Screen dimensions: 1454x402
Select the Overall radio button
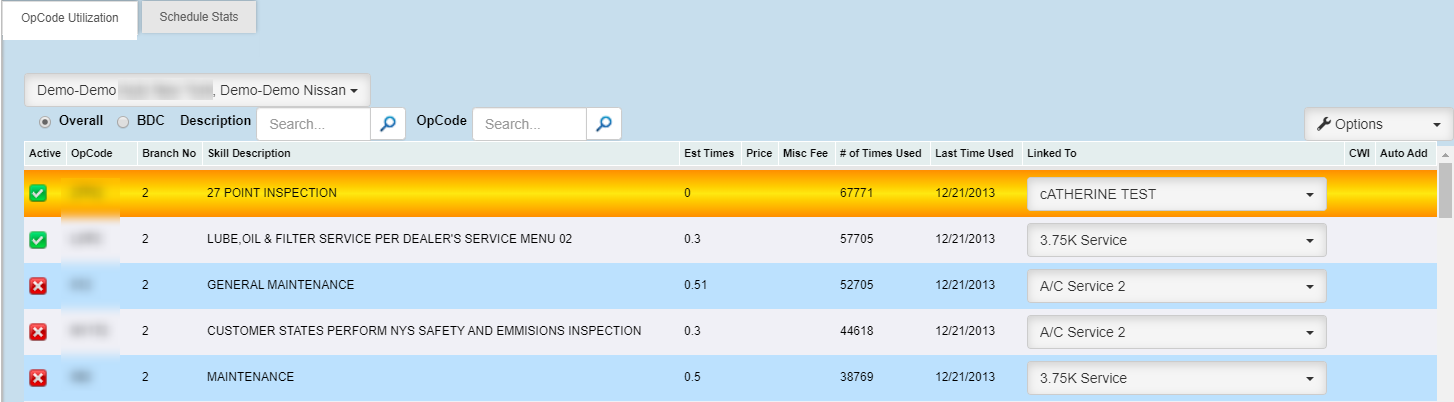pyautogui.click(x=45, y=121)
